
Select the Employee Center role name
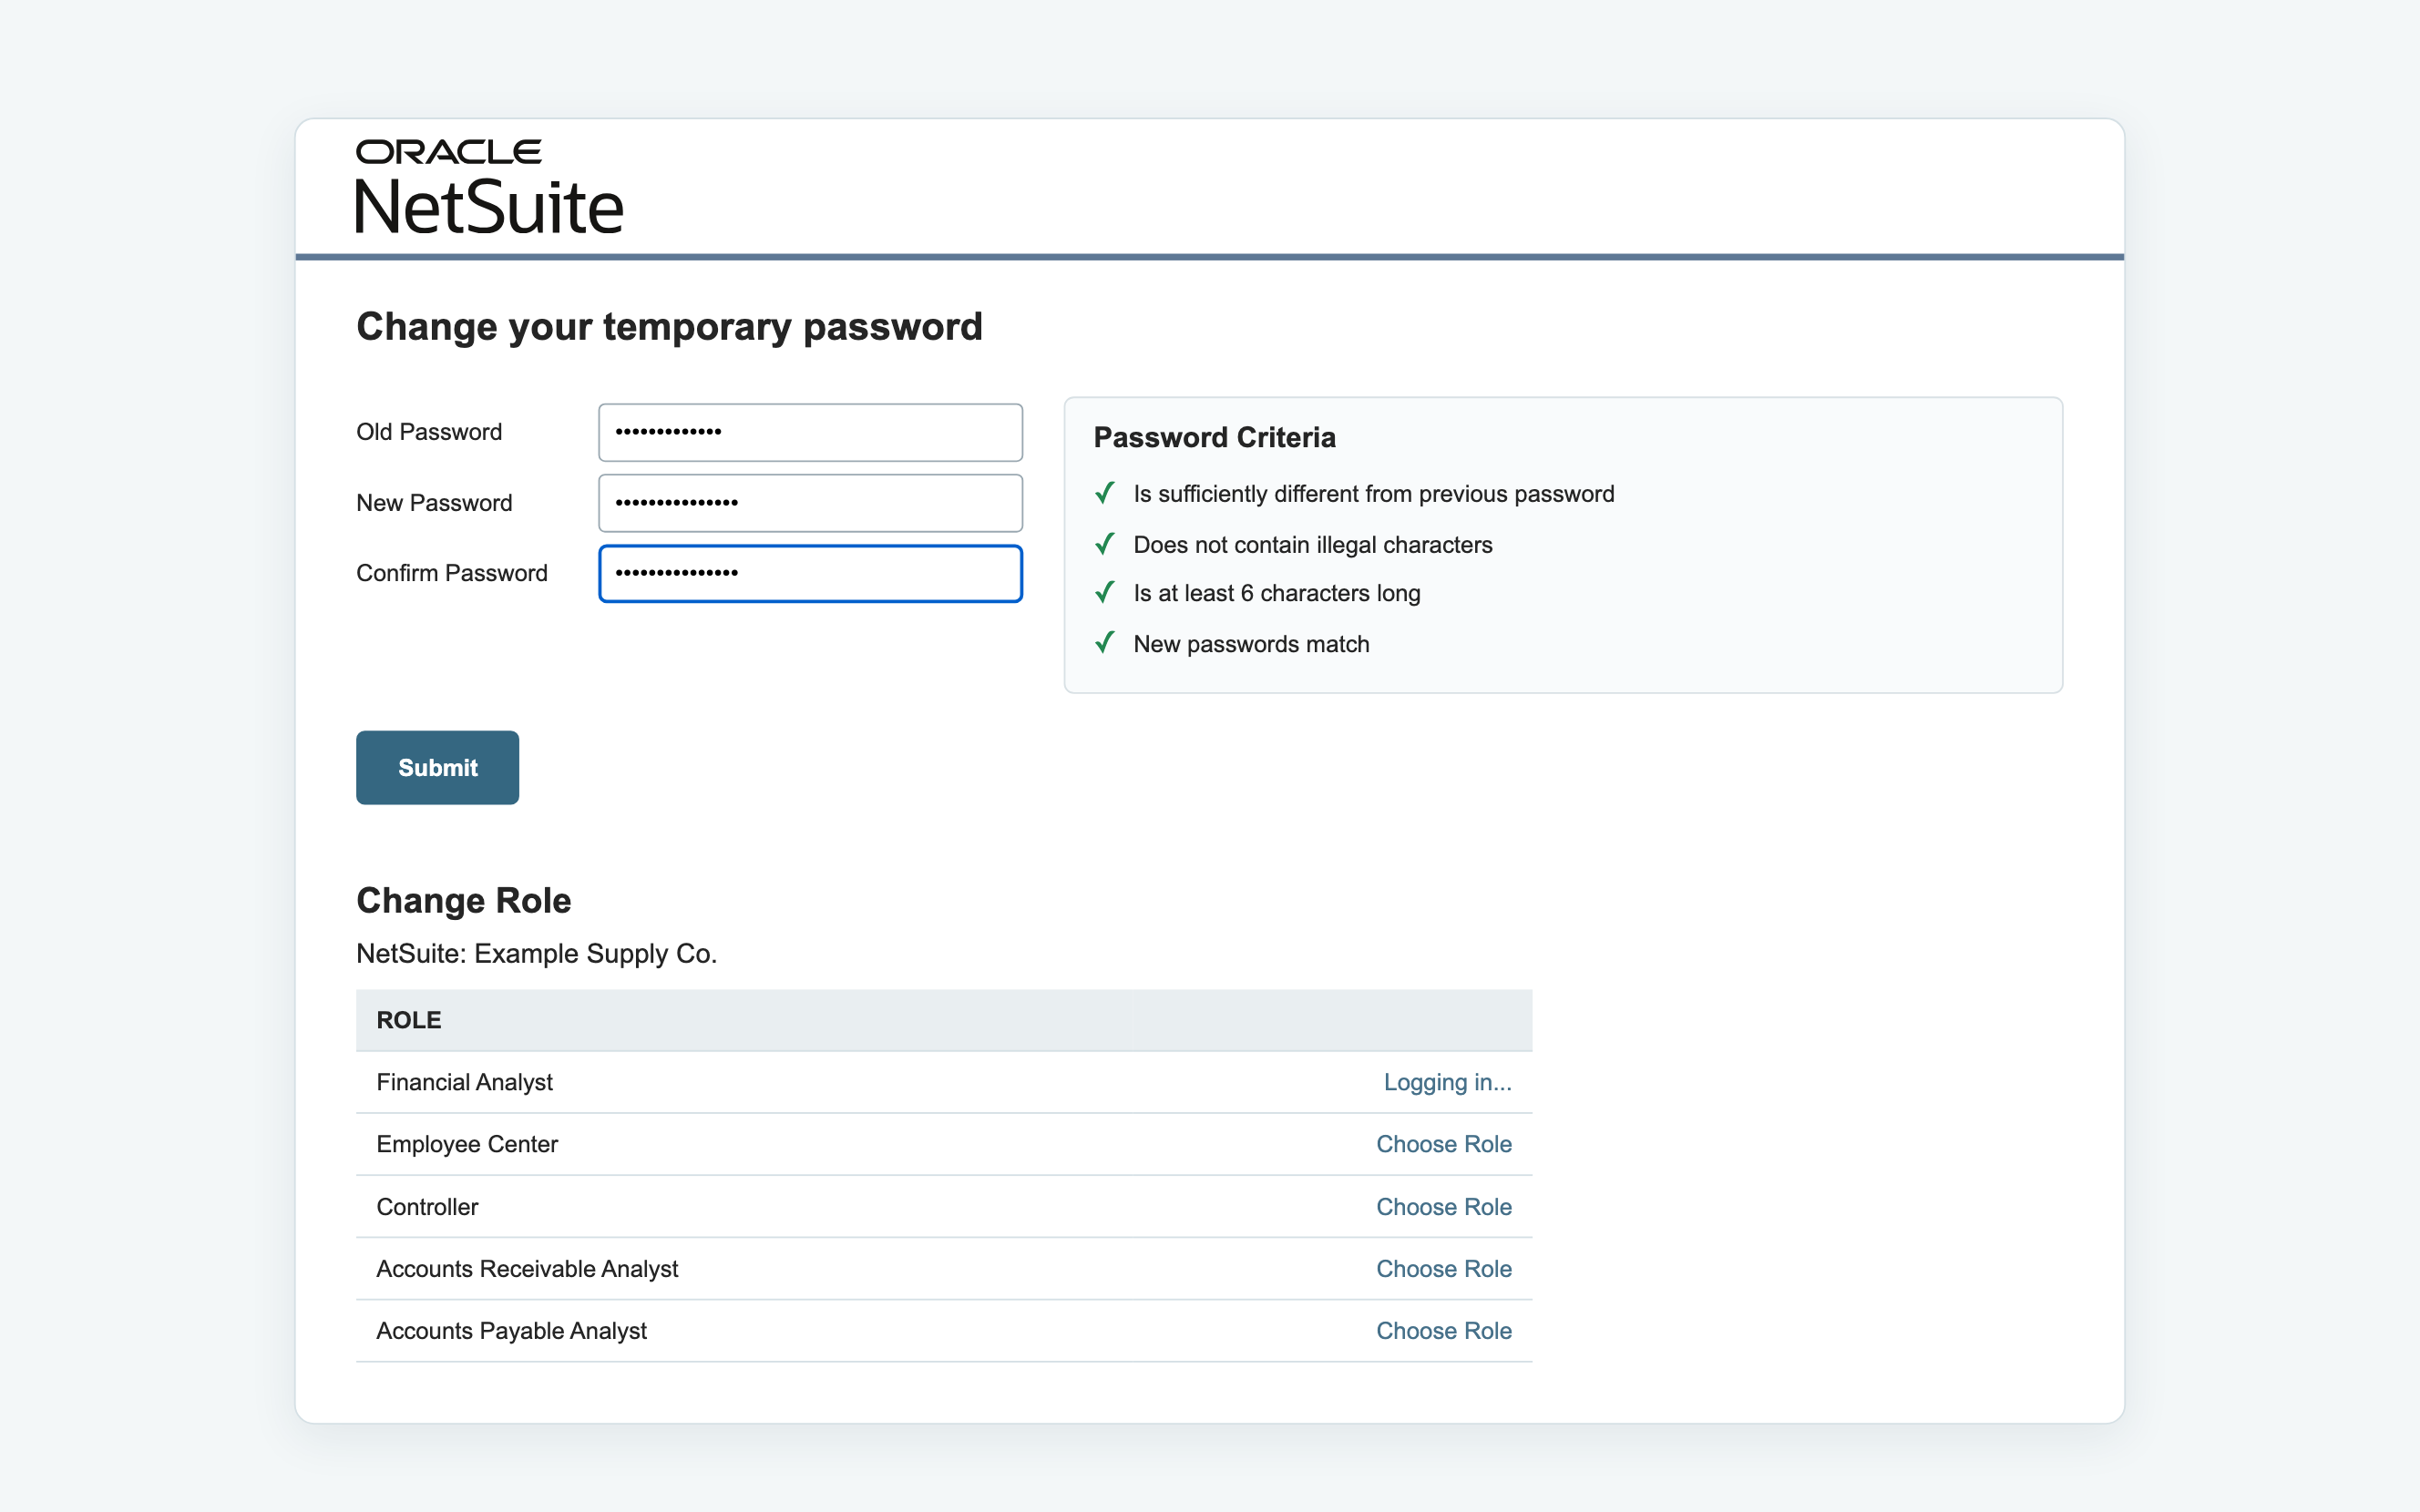point(467,1144)
